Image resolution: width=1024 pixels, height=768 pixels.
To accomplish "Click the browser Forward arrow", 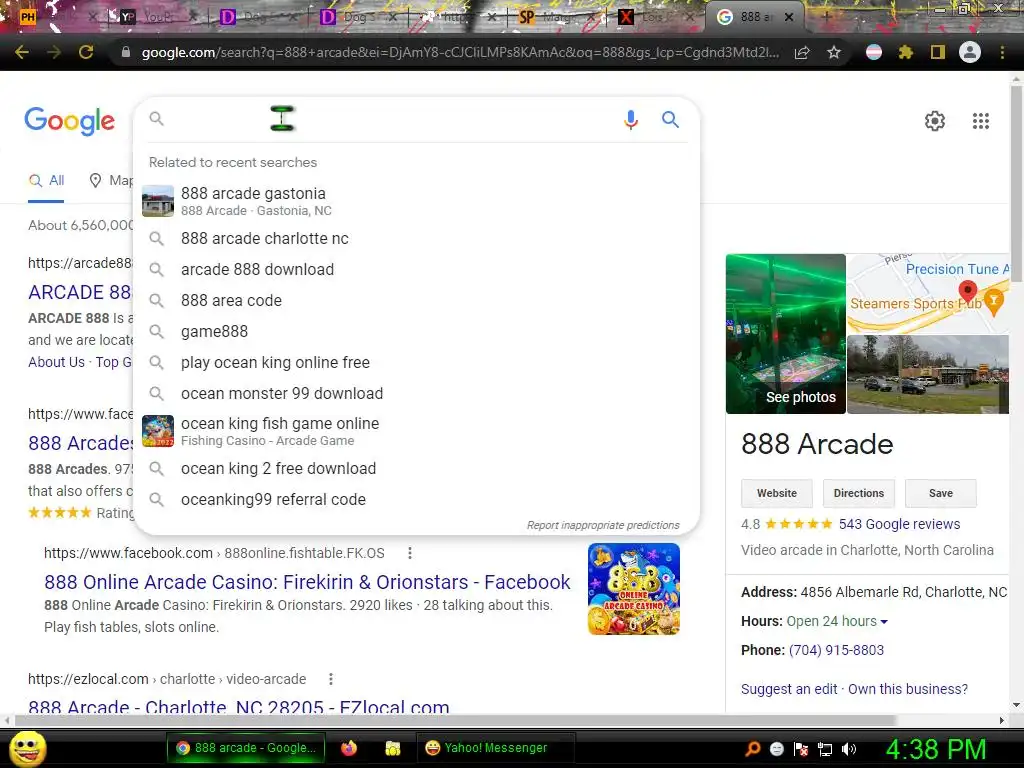I will pyautogui.click(x=54, y=52).
